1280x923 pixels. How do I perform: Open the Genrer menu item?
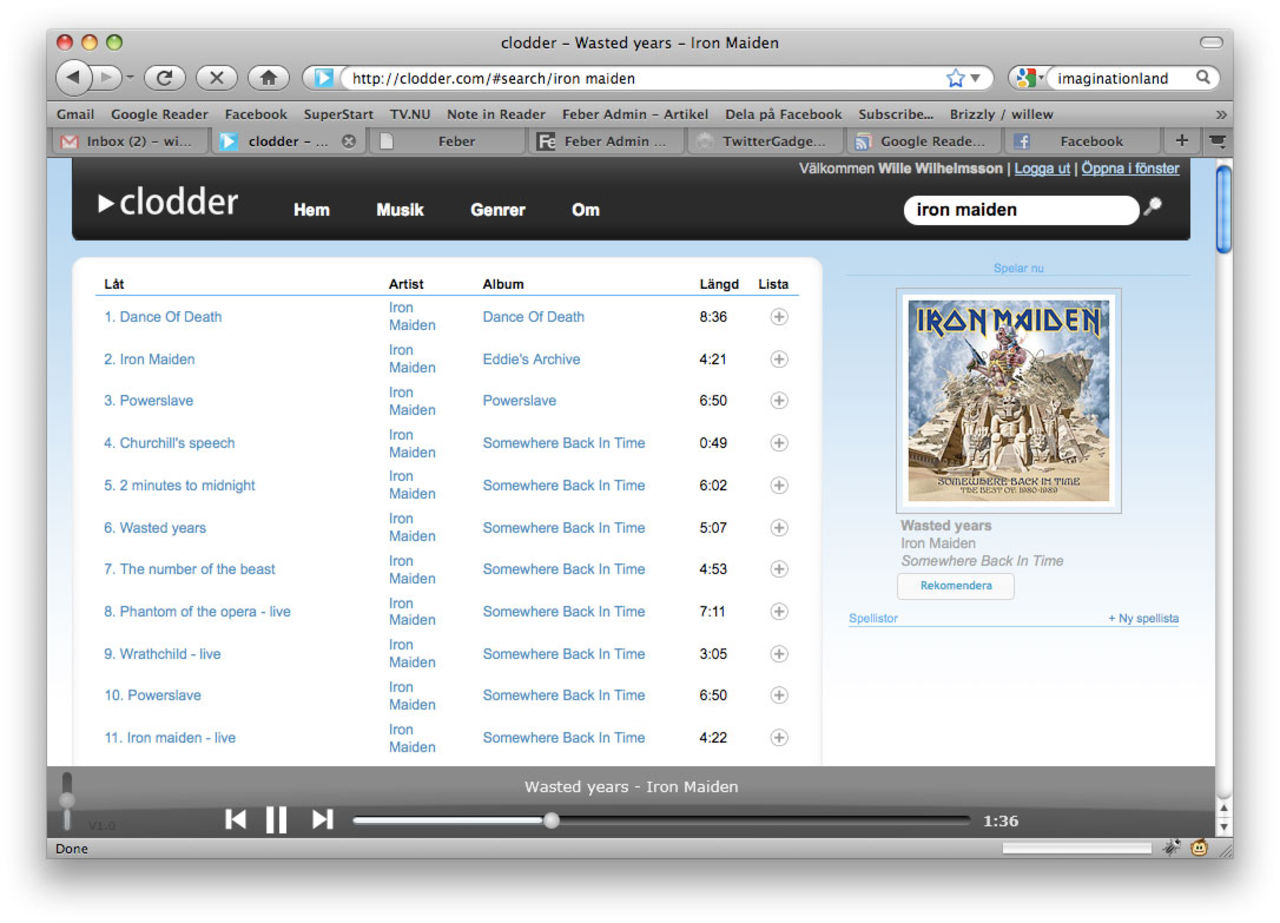coord(497,210)
